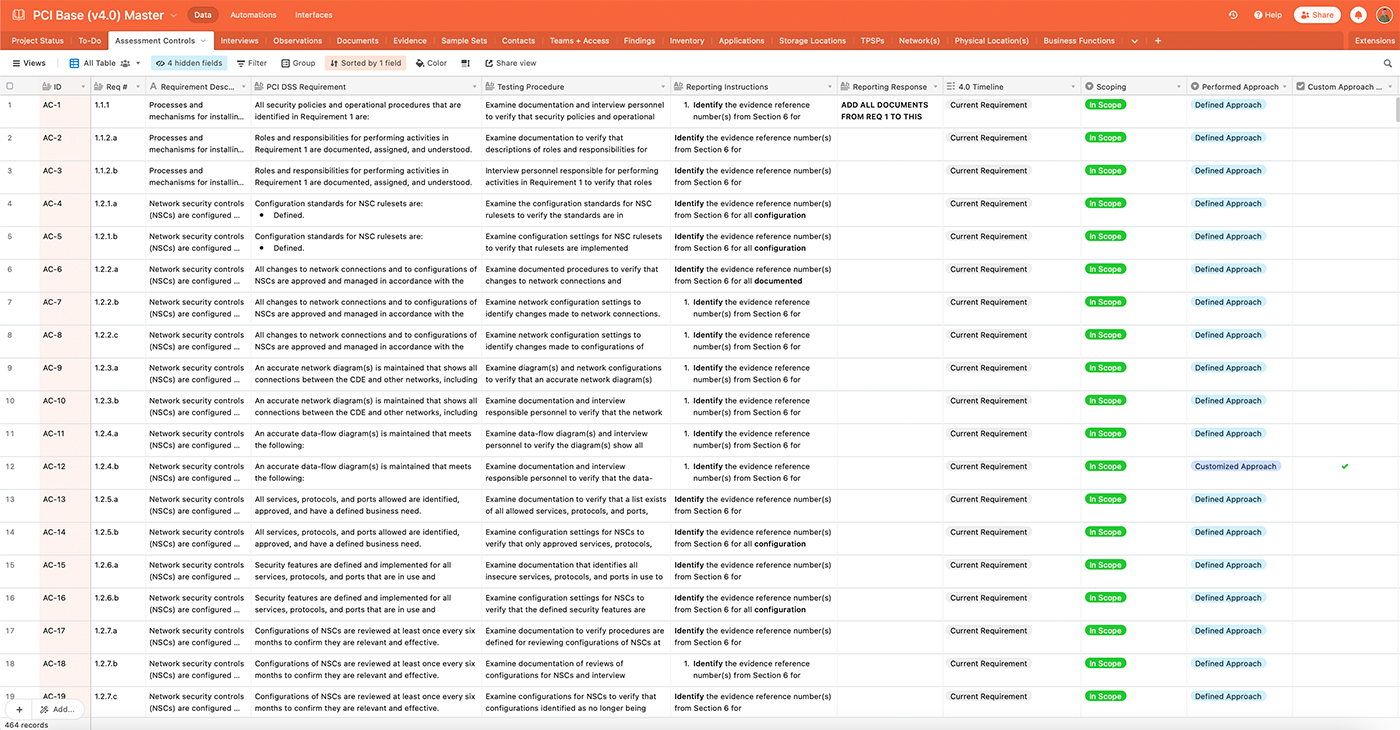Switch to the Findings table tab

[639, 41]
